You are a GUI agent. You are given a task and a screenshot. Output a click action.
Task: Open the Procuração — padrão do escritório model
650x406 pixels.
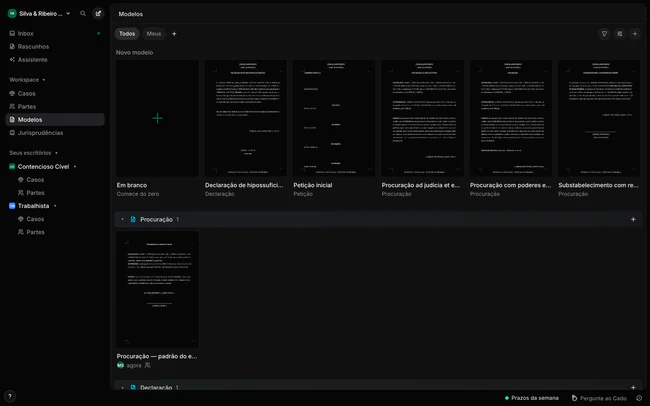click(x=157, y=289)
